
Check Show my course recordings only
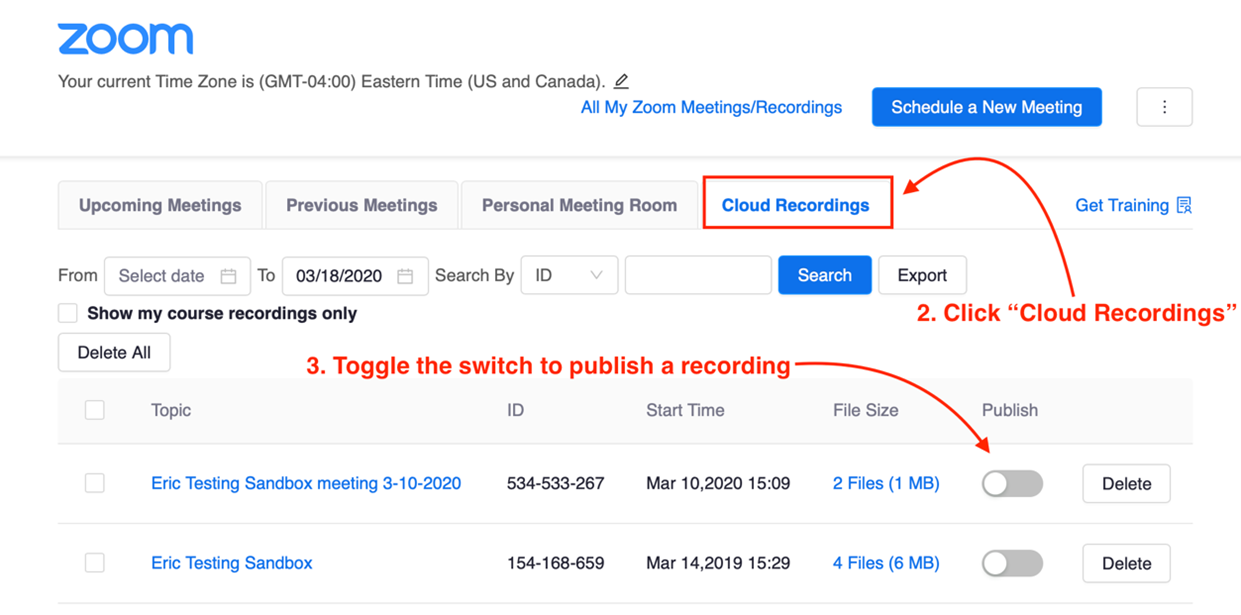pyautogui.click(x=68, y=313)
